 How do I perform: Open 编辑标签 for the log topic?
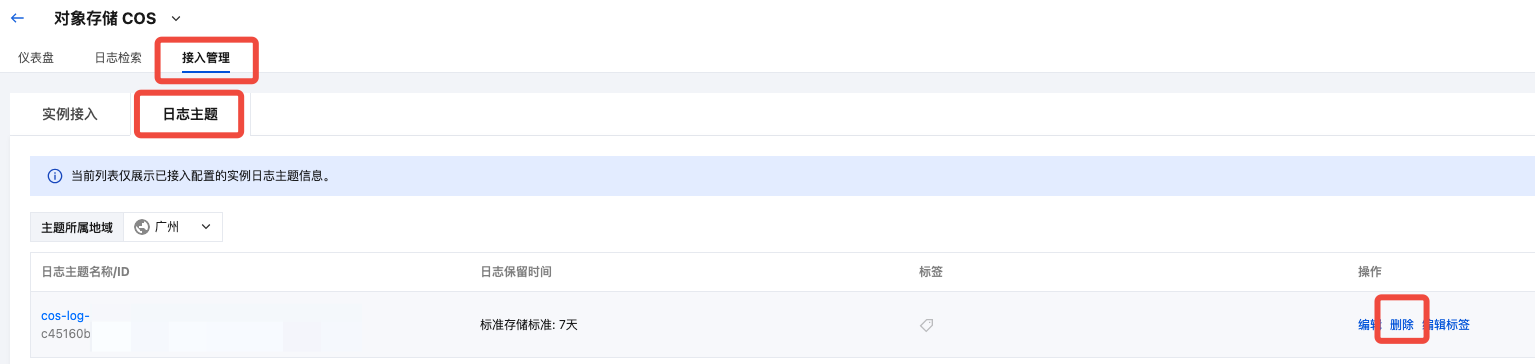(1446, 325)
